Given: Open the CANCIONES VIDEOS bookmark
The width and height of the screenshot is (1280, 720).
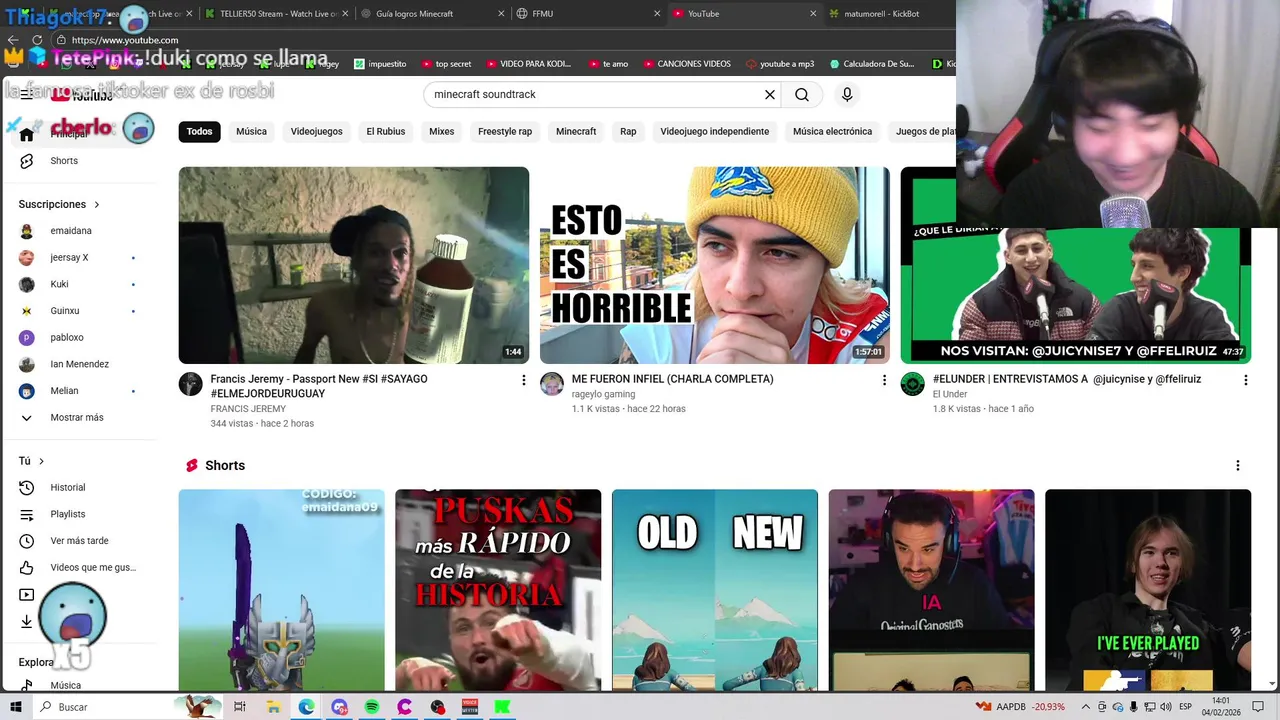Looking at the screenshot, I should [686, 64].
